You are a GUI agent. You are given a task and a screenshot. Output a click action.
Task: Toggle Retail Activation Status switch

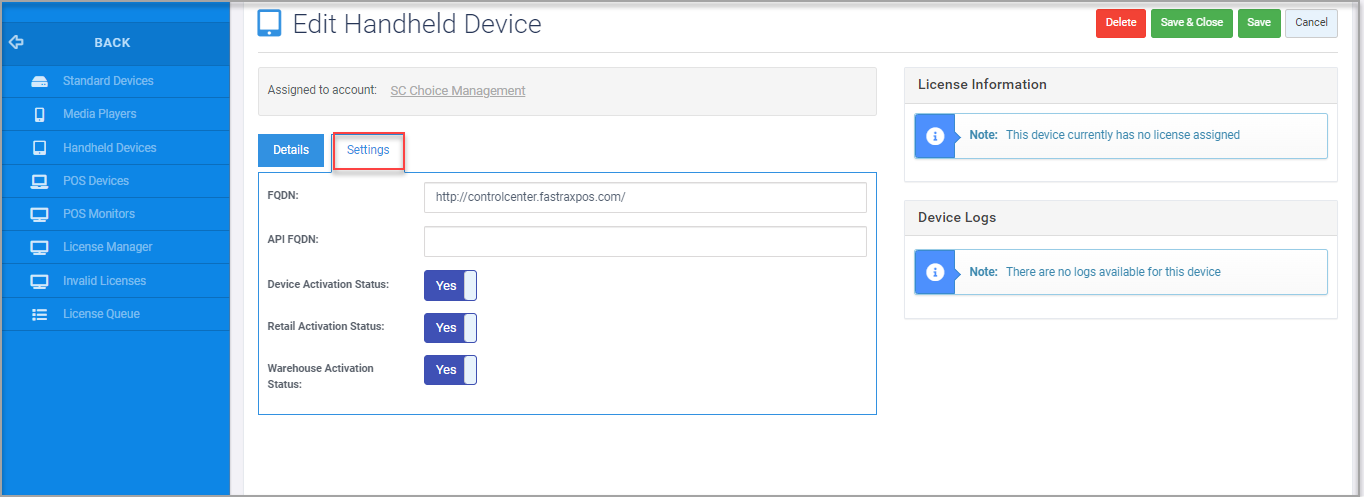[x=451, y=328]
